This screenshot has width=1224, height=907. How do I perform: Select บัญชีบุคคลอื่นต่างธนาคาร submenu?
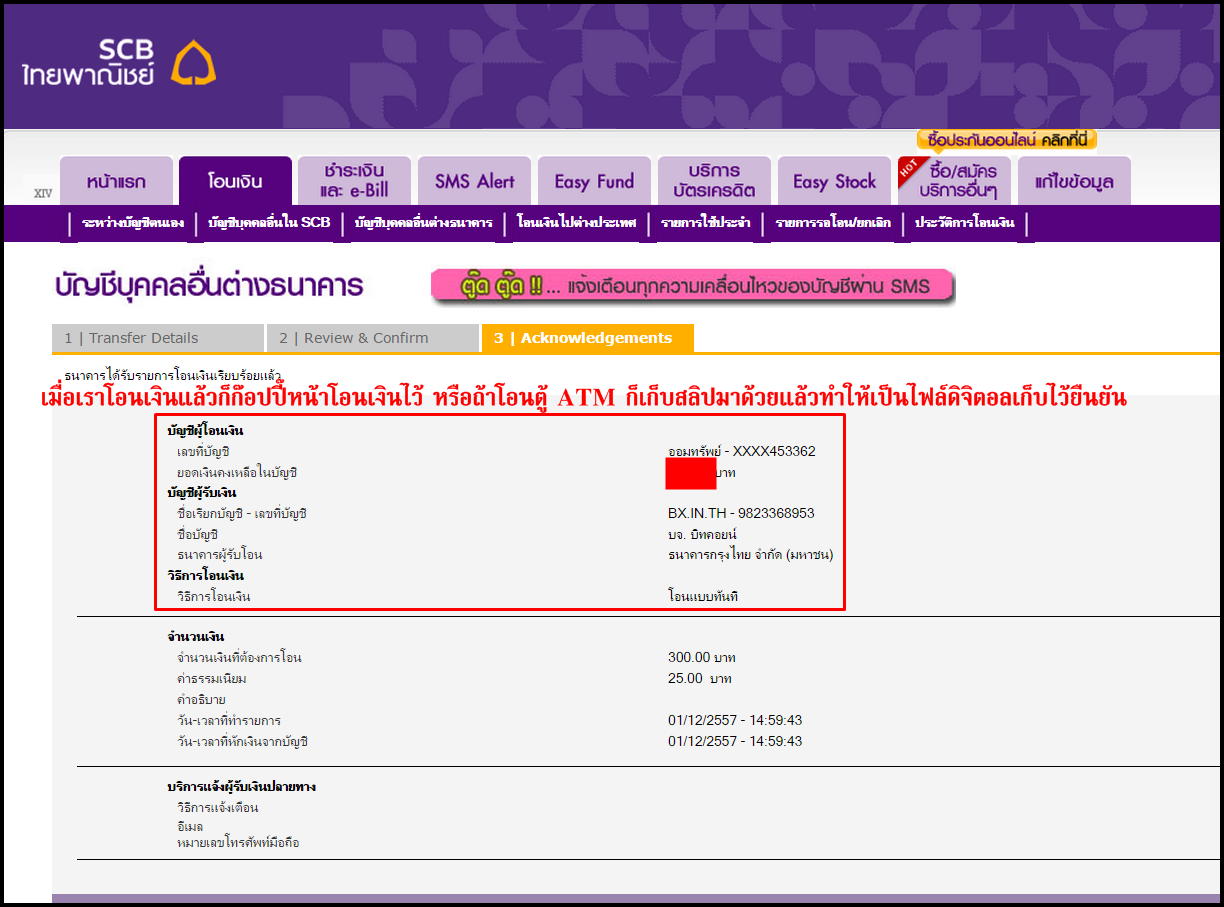423,223
